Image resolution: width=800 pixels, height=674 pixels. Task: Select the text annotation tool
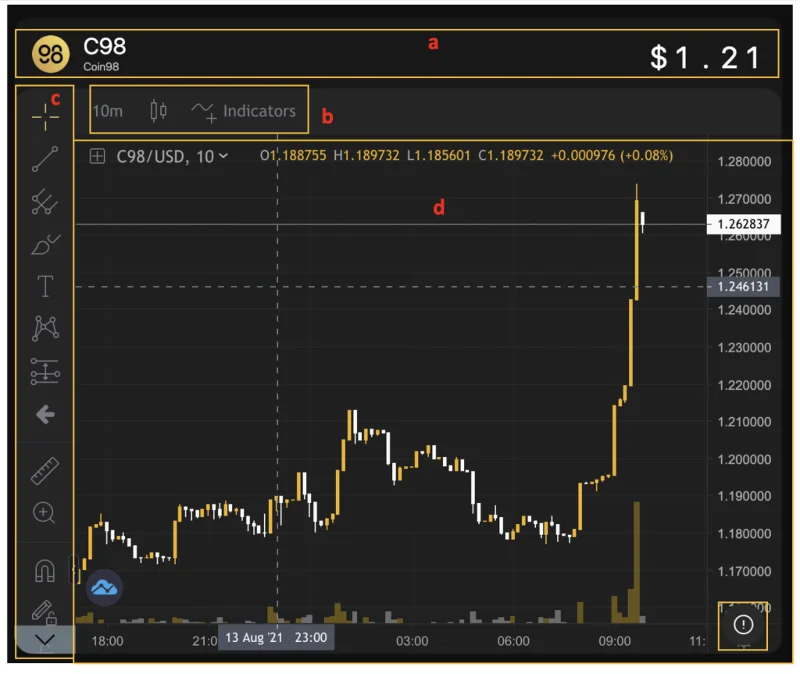(x=45, y=286)
